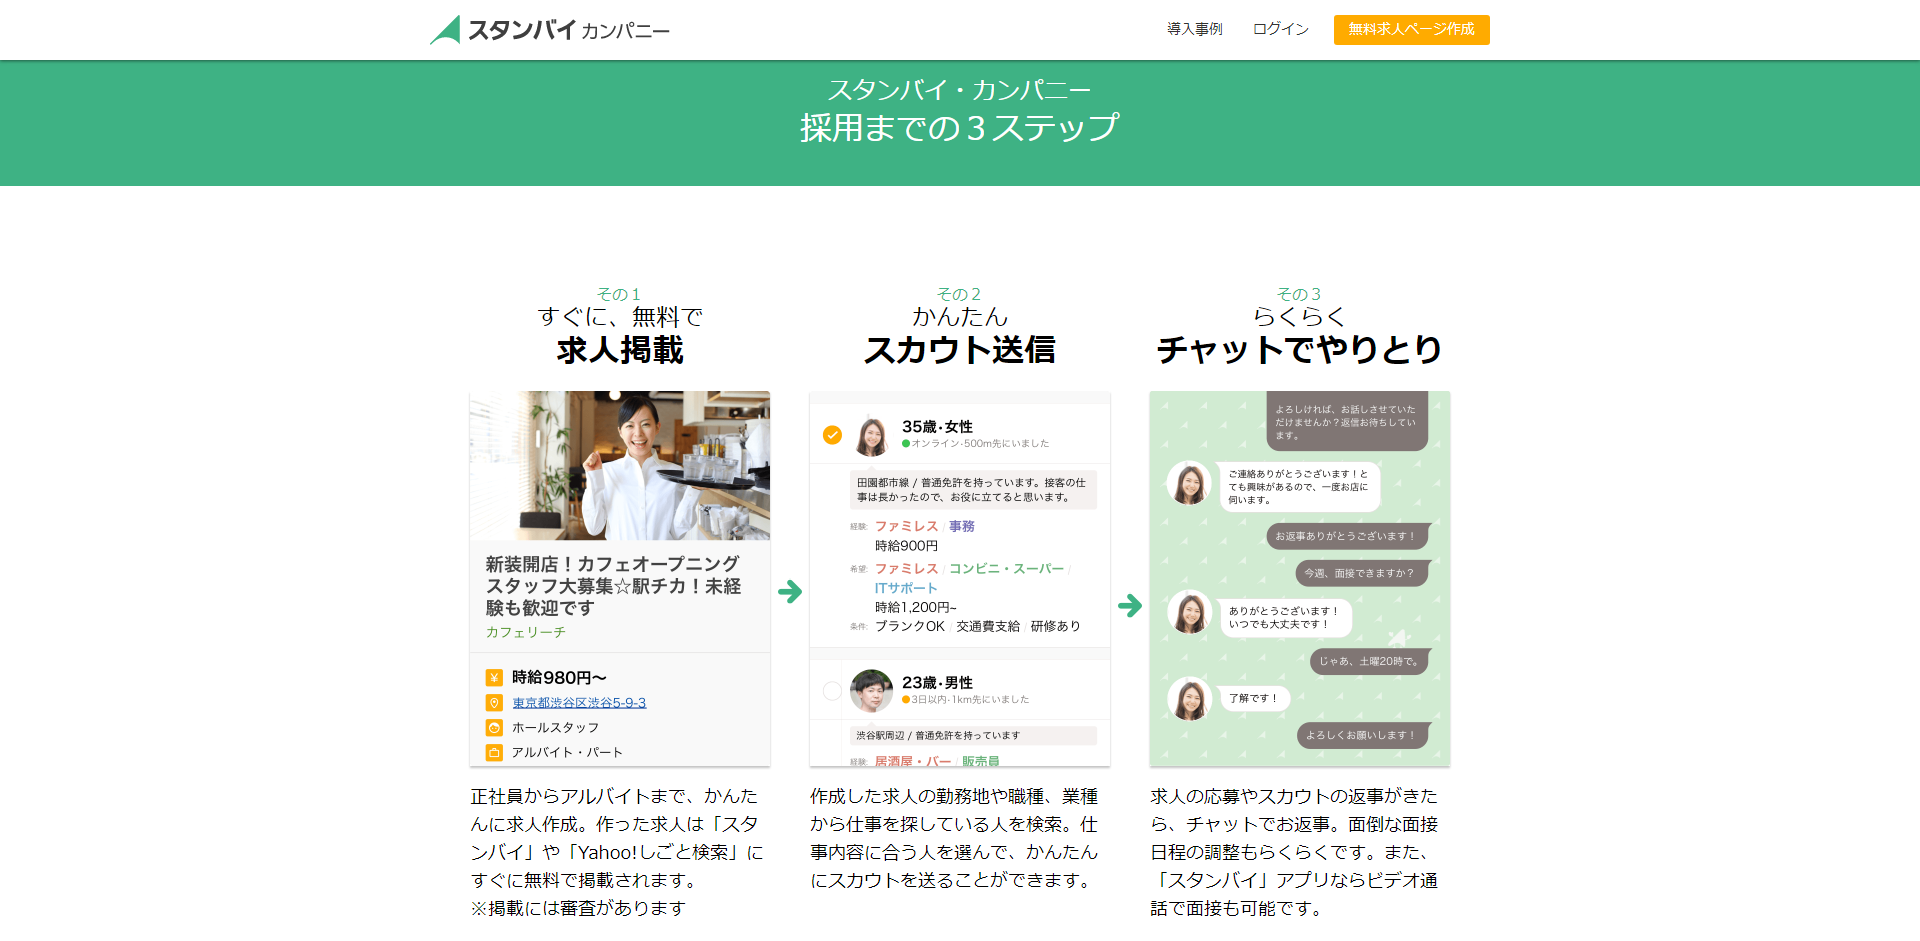Click the 23歳・男性 candidate avatar
The image size is (1920, 941).
(872, 690)
